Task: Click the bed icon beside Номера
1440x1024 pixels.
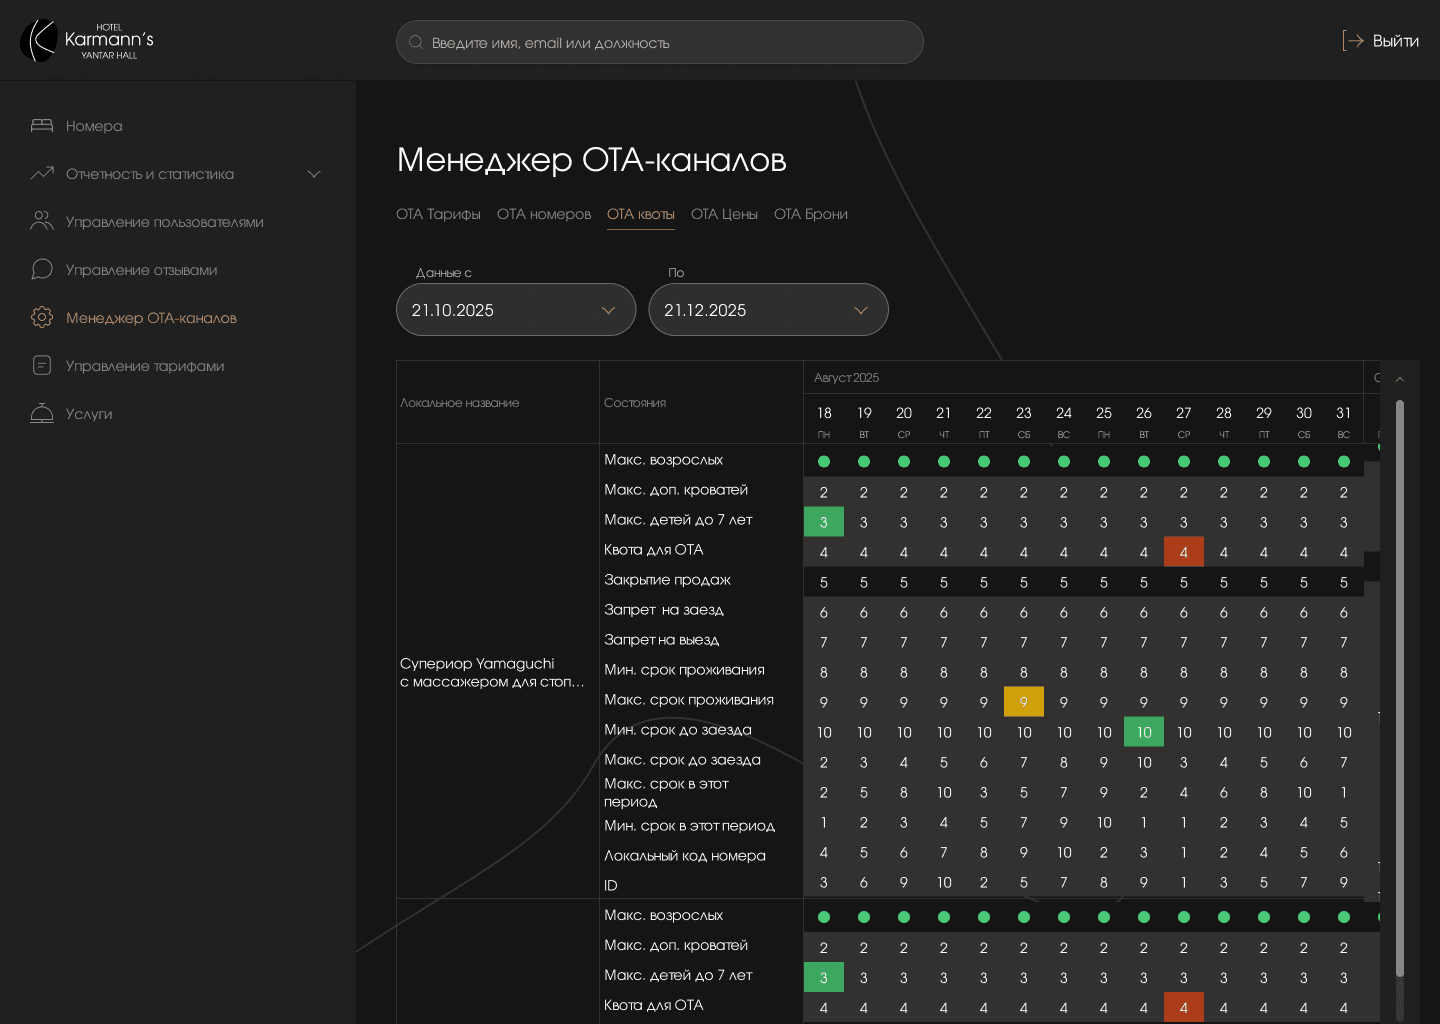Action: 42,126
